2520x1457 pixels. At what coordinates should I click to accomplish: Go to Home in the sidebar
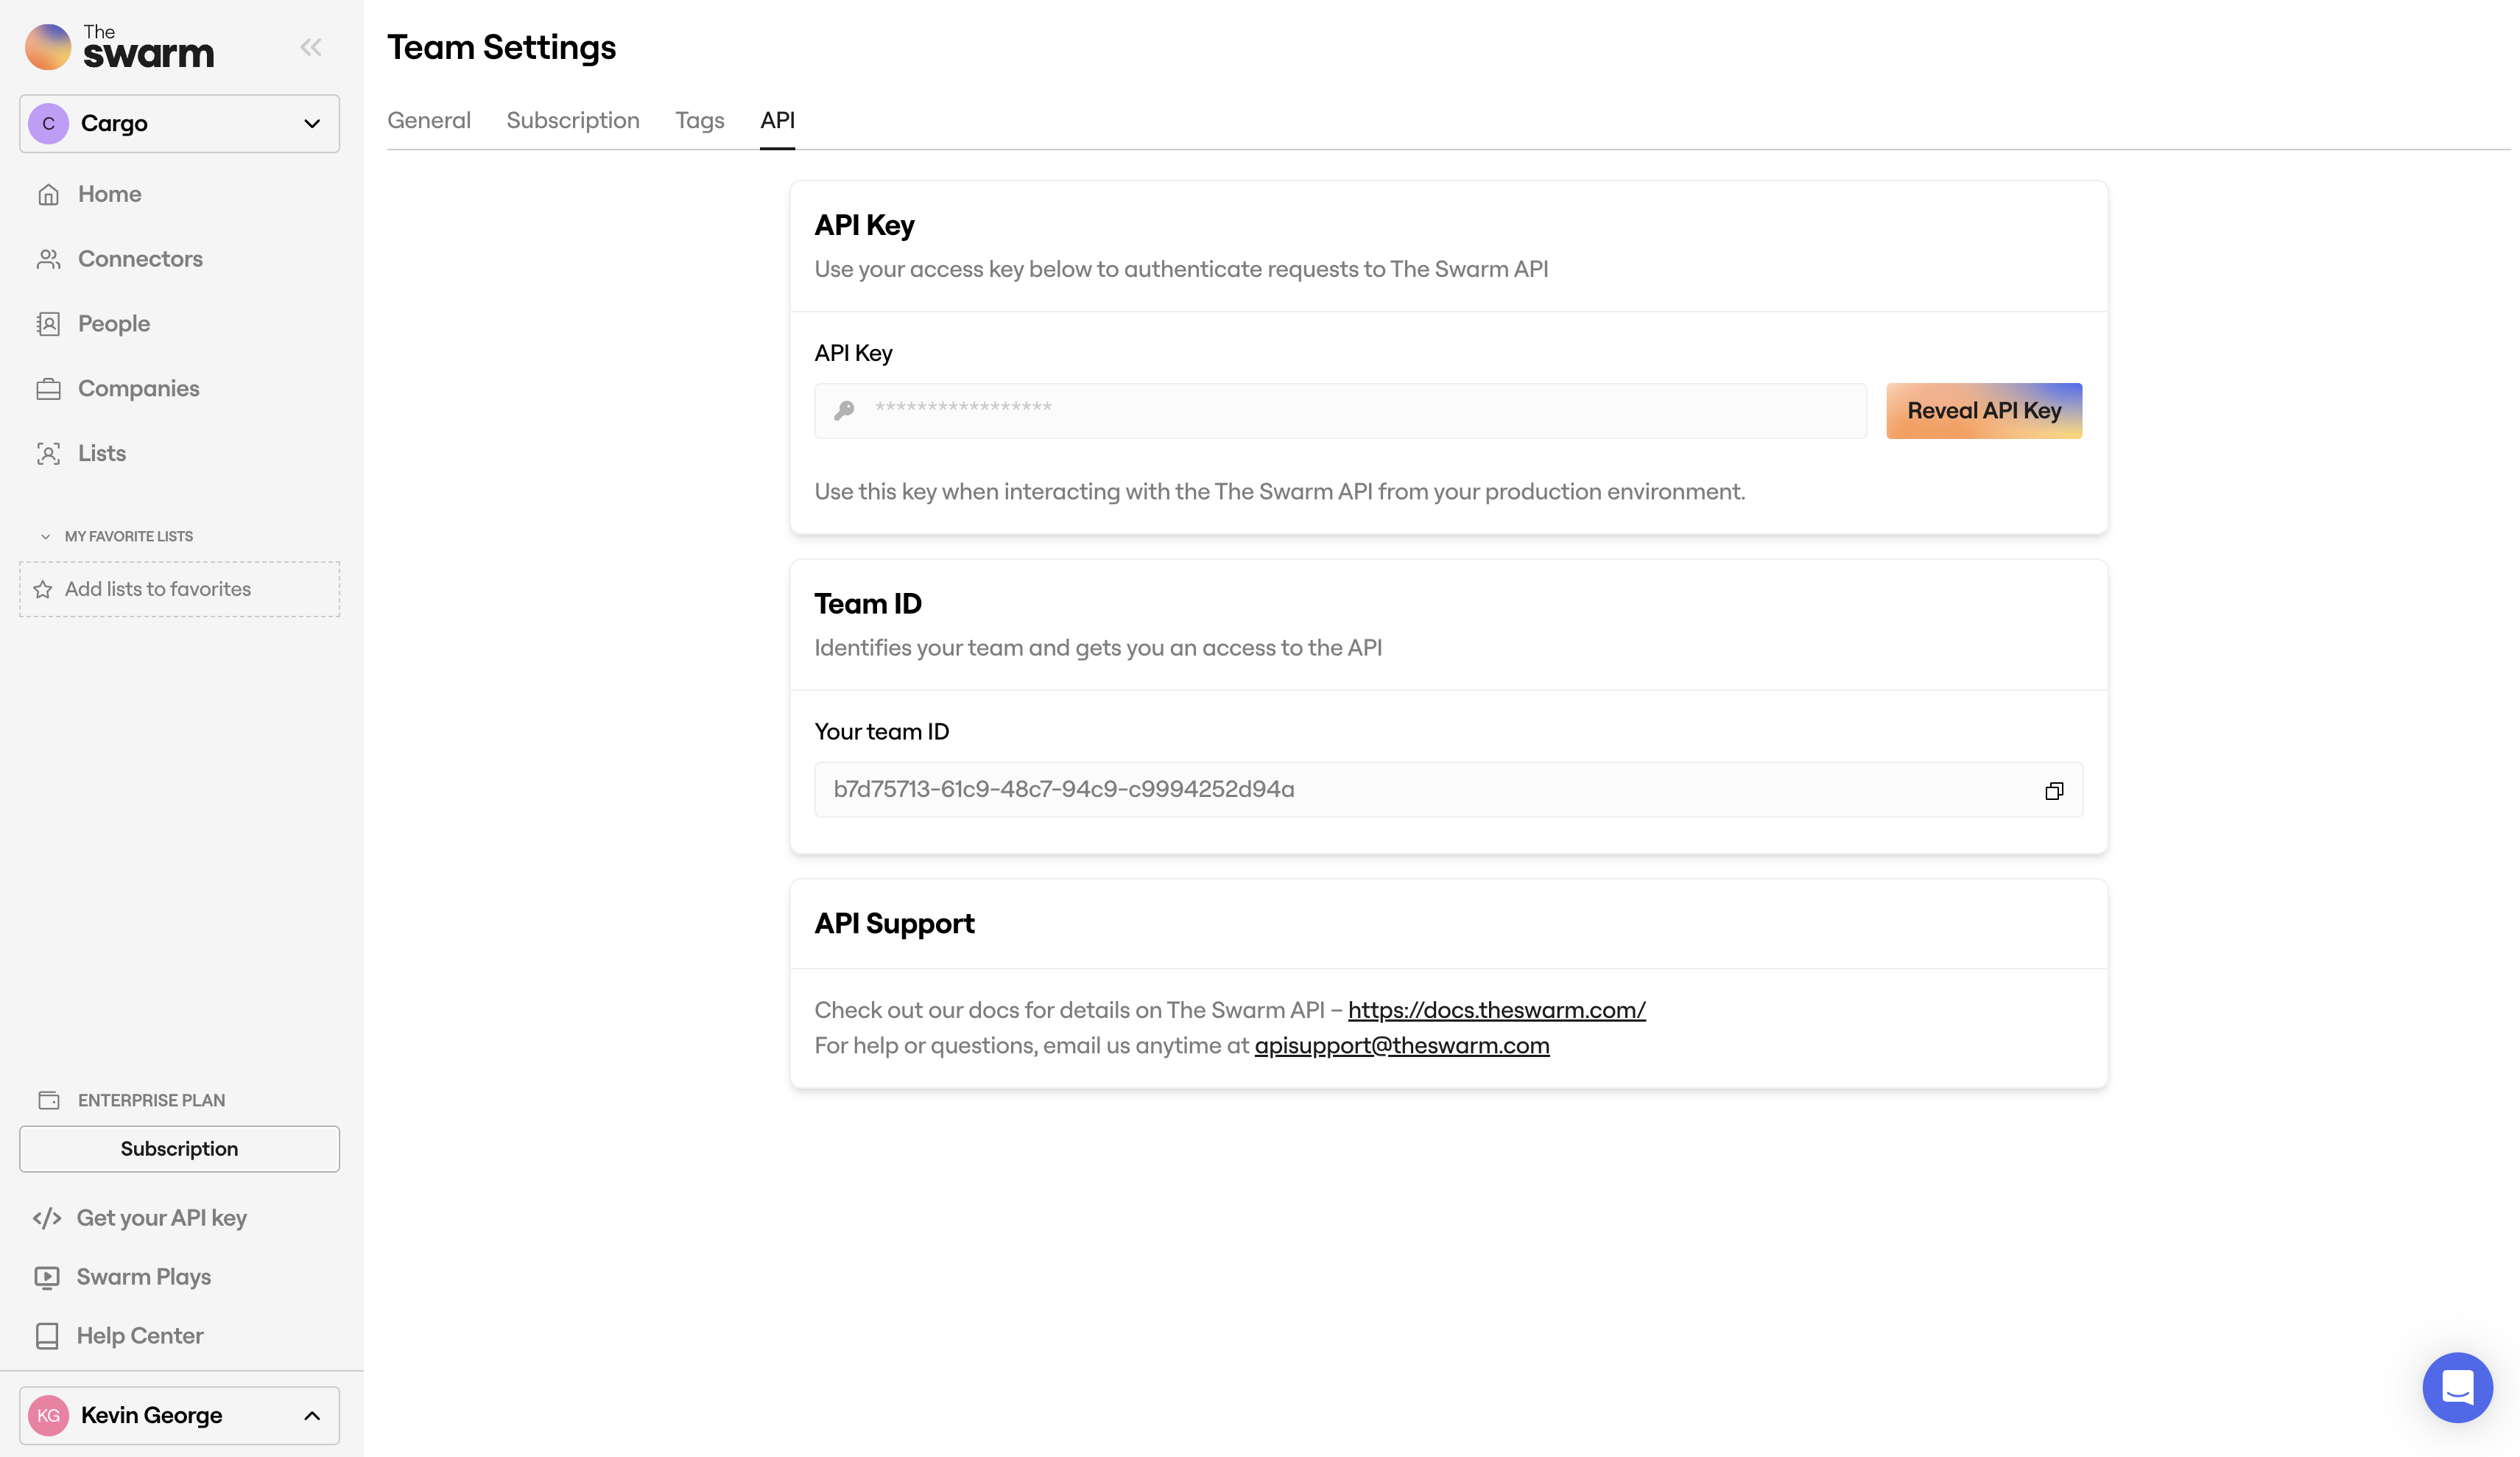[x=109, y=194]
